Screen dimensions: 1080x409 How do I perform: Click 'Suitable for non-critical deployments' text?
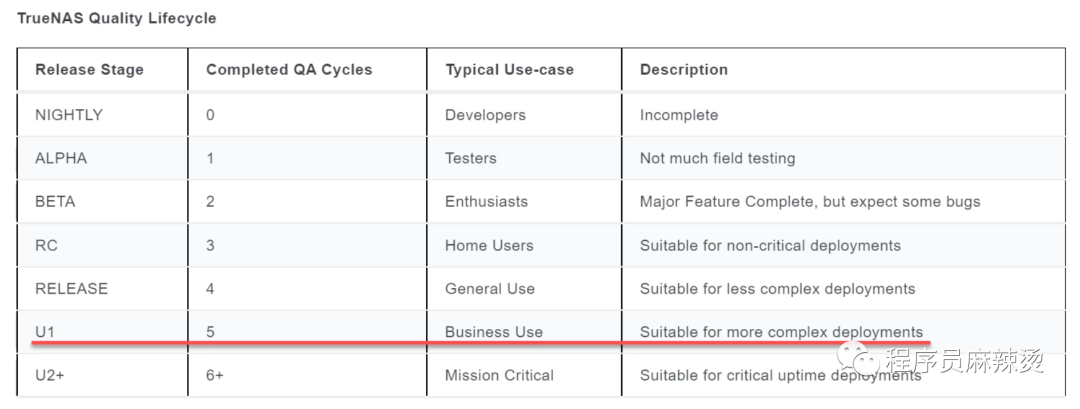click(x=770, y=245)
